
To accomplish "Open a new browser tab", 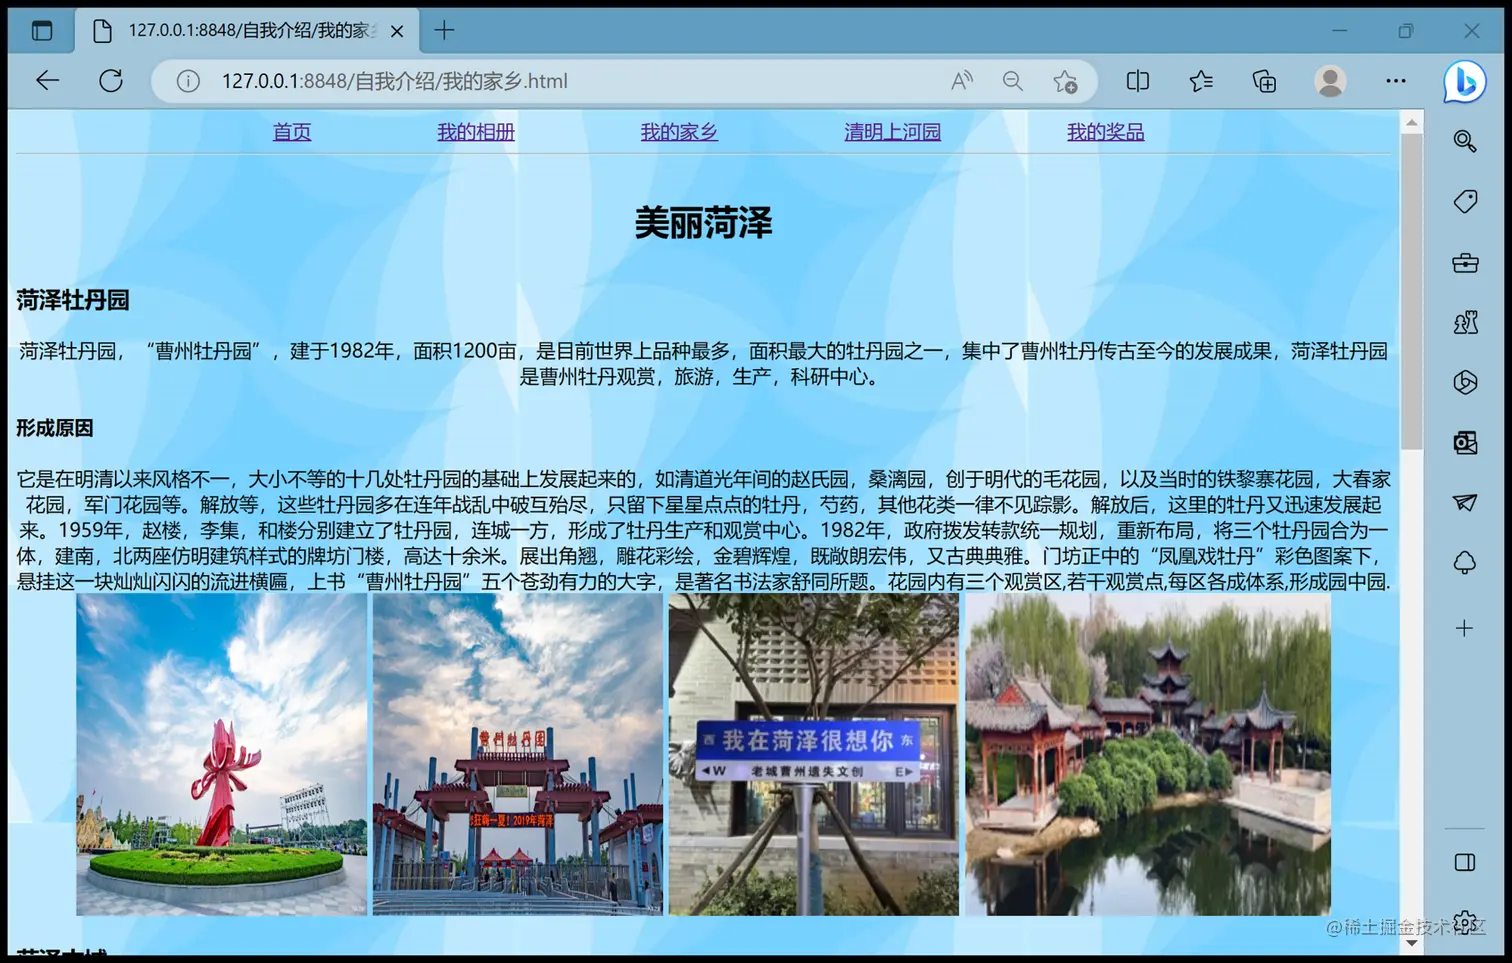I will click(444, 30).
